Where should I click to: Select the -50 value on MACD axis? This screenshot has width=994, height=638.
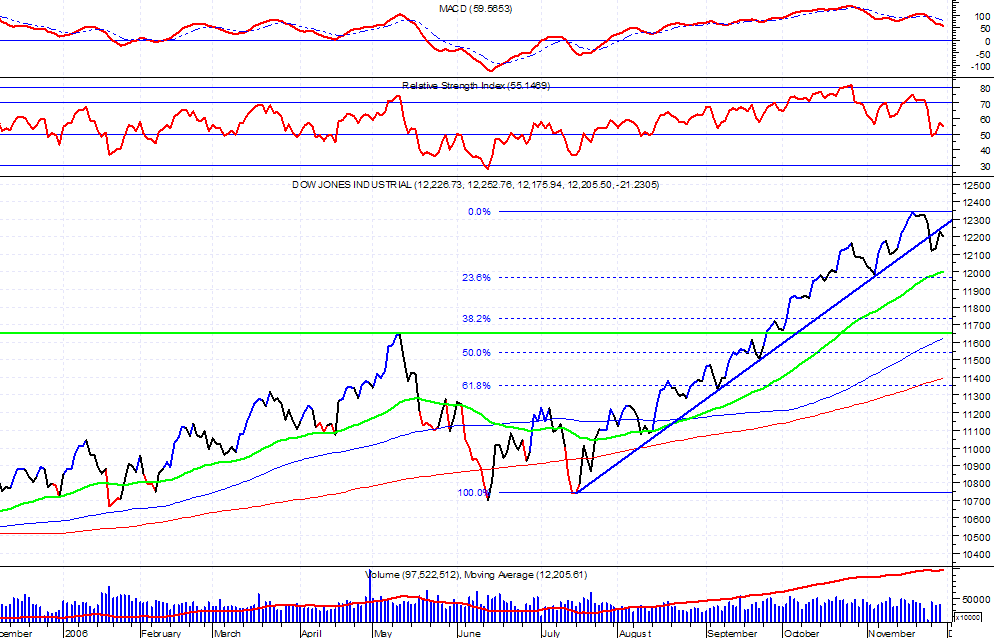pos(983,55)
